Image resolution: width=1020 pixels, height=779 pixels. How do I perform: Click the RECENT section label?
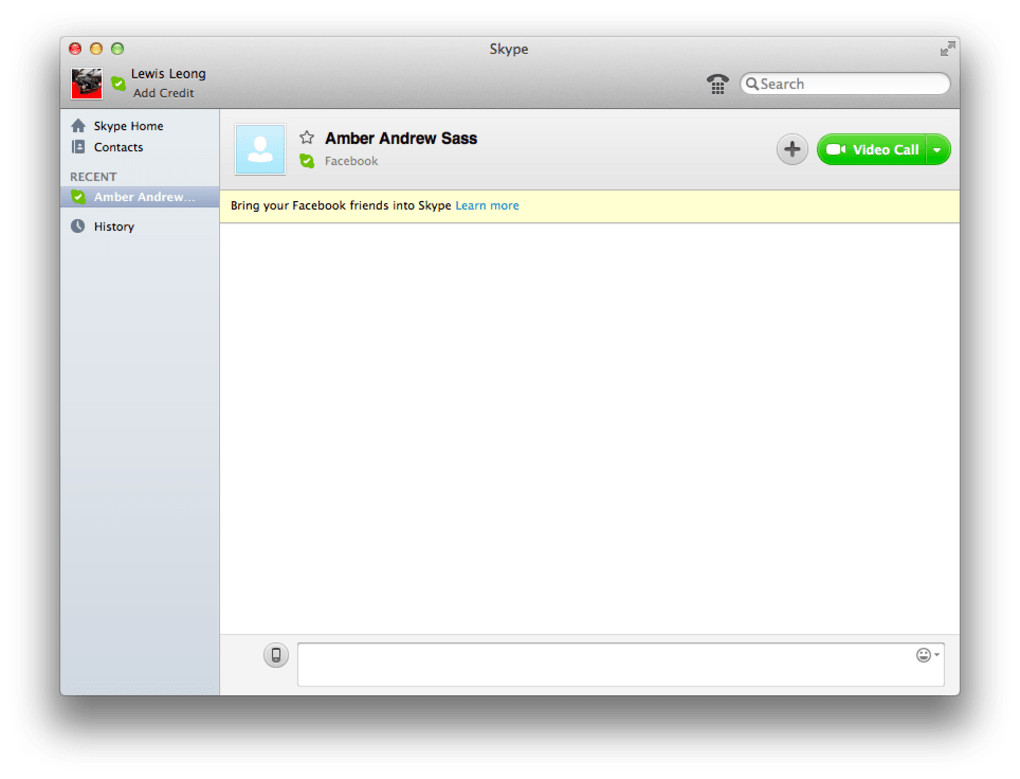tap(94, 177)
